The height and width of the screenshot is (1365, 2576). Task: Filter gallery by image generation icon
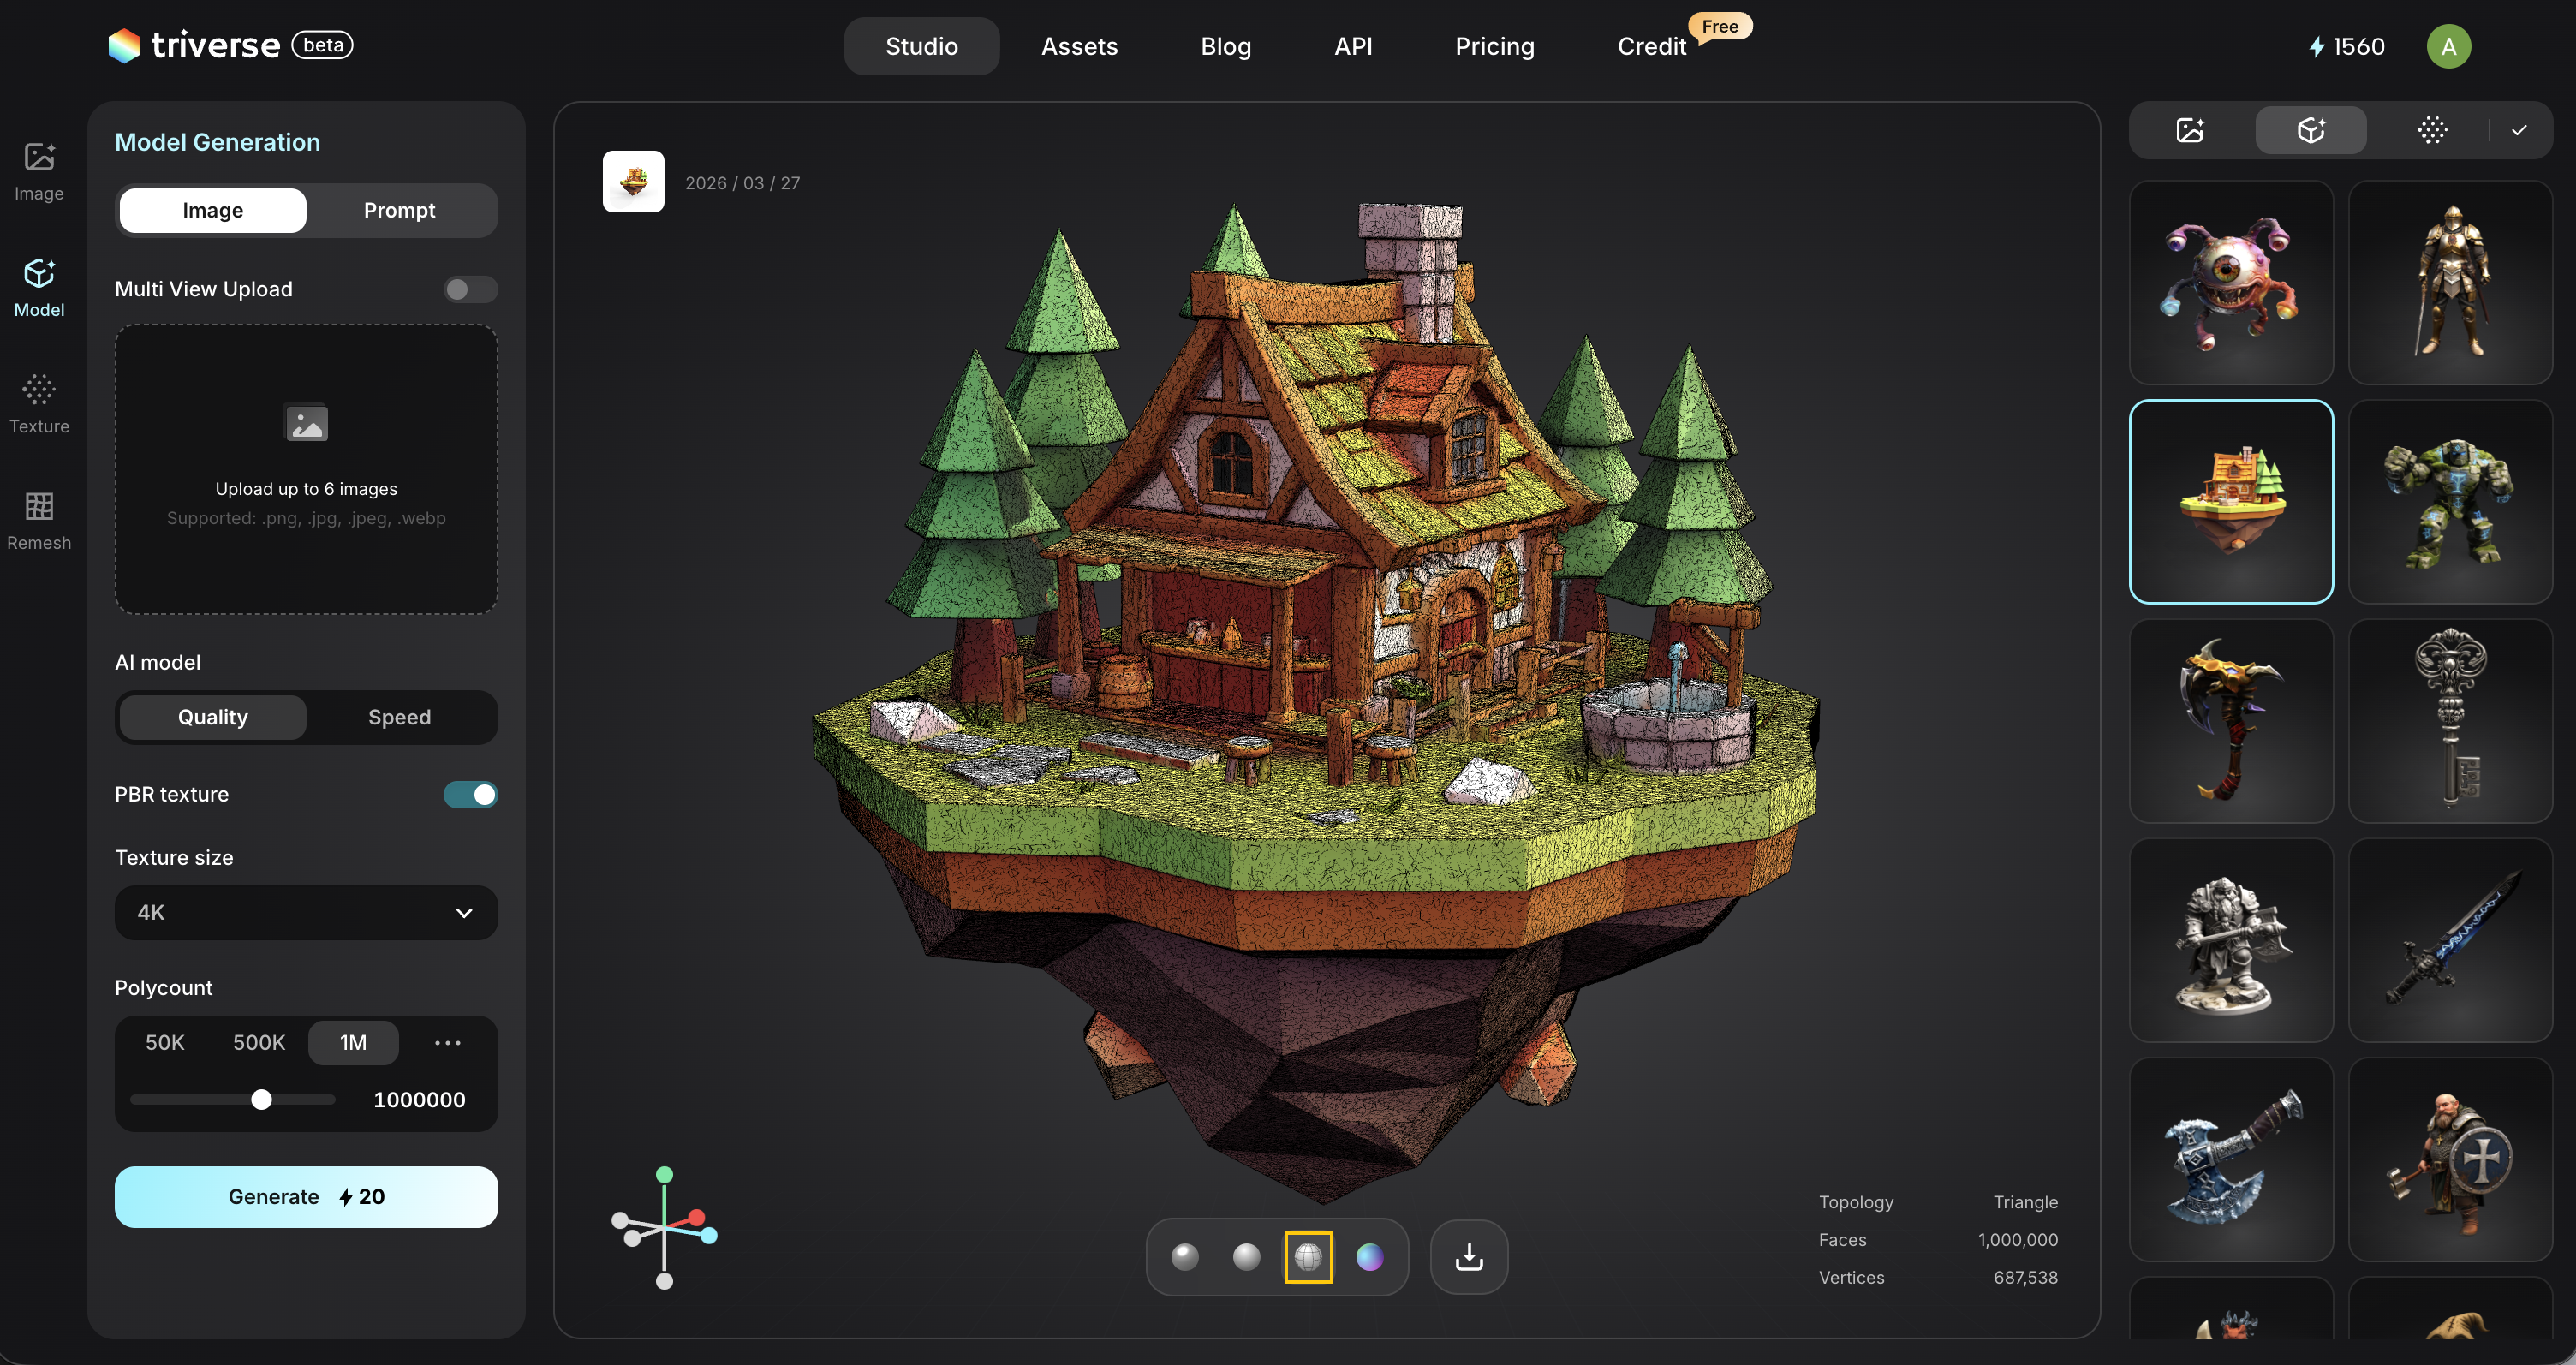pyautogui.click(x=2190, y=130)
